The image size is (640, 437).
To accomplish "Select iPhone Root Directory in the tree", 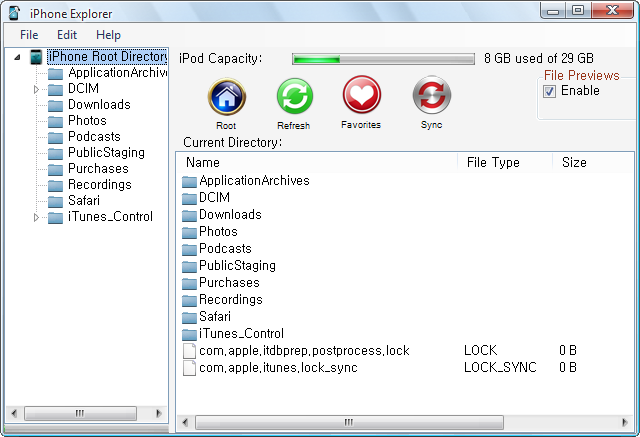I will (x=107, y=57).
